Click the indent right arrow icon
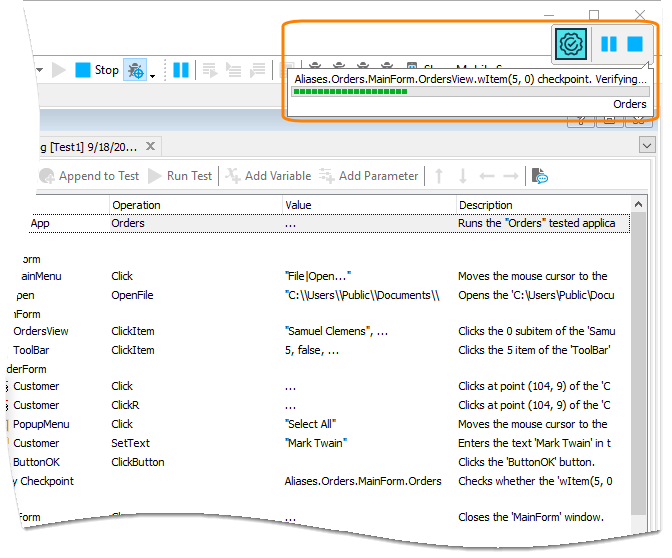Viewport: 672px width, 558px height. coord(511,176)
